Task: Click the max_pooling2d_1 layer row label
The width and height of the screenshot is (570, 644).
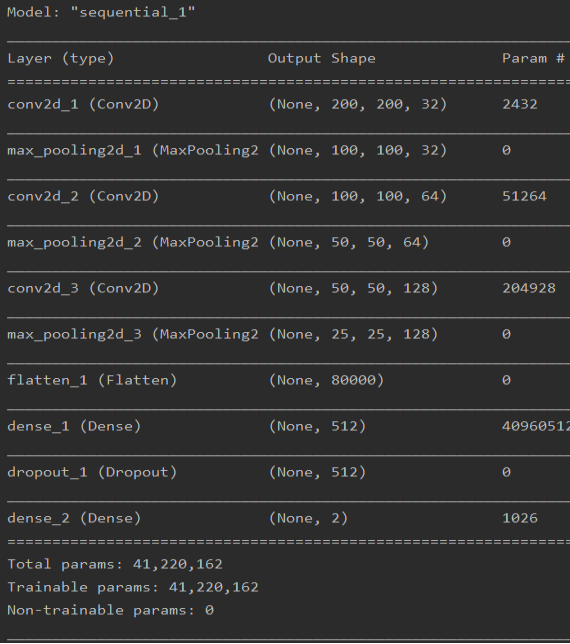Action: pyautogui.click(x=133, y=150)
